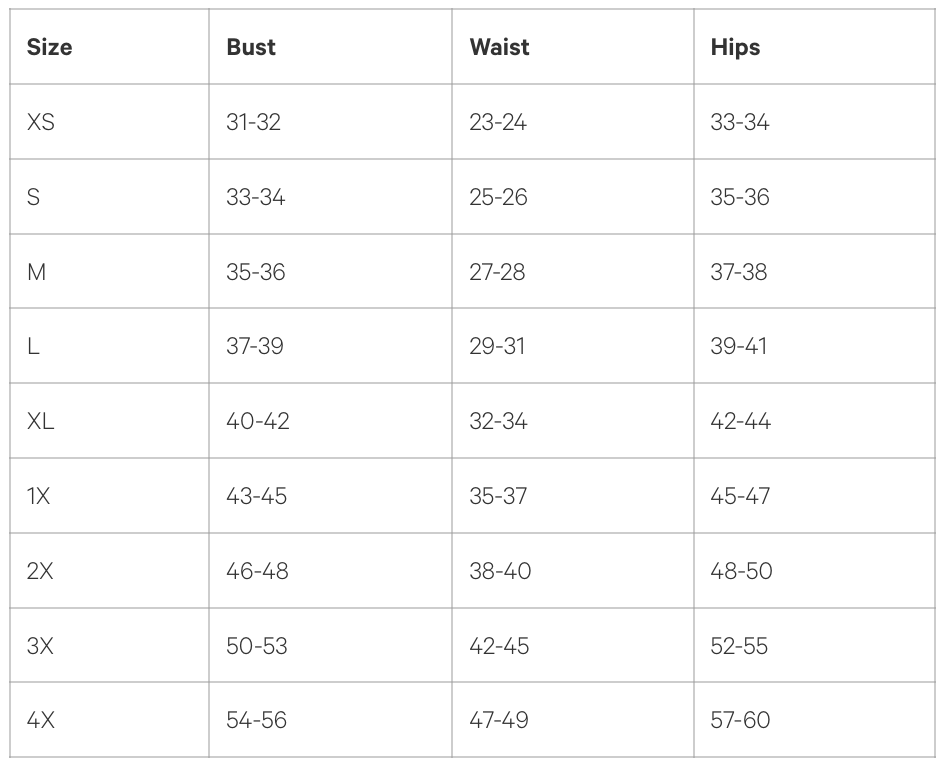Select the 4X size cell
The width and height of the screenshot is (948, 774).
[40, 720]
